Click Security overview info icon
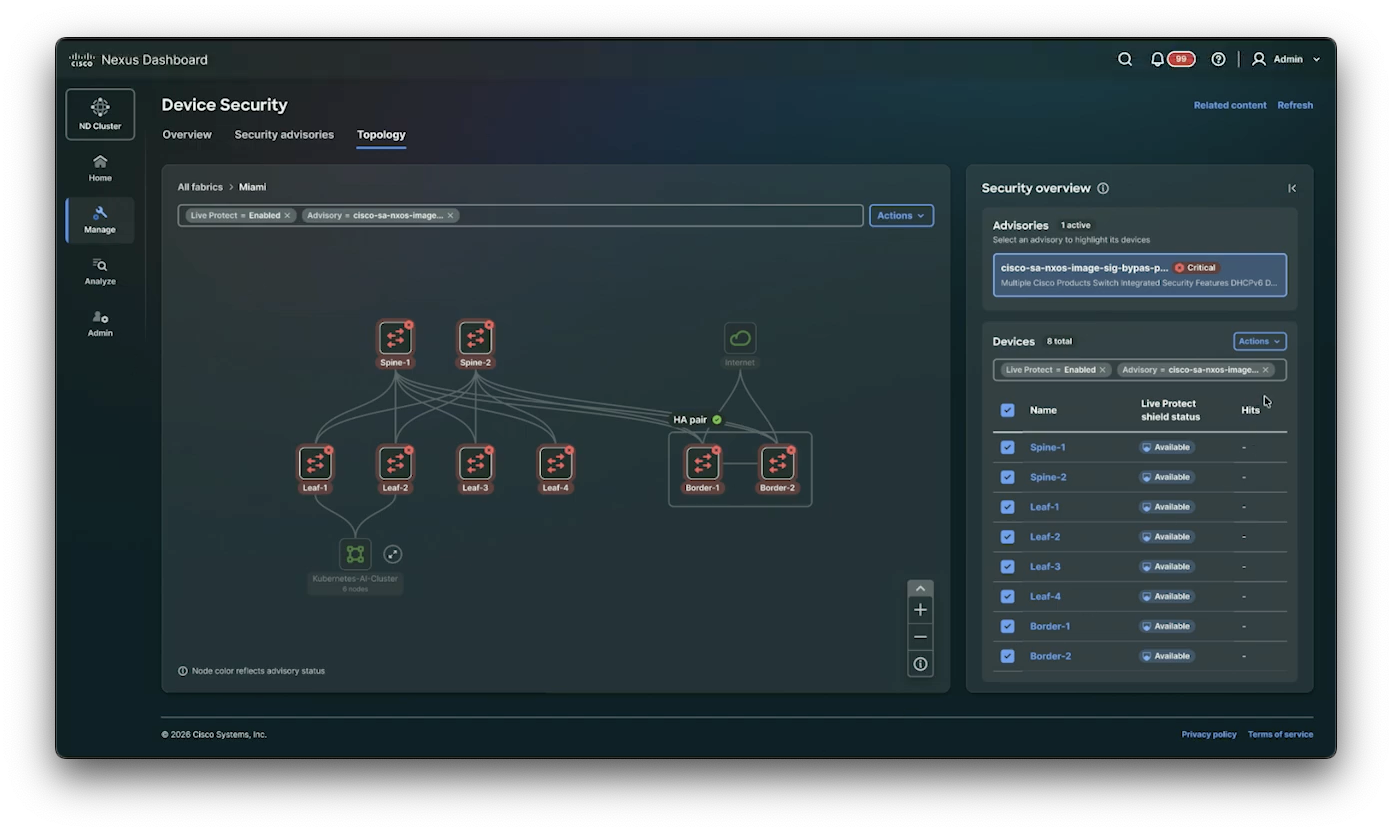Viewport: 1392px width, 832px height. click(x=1103, y=188)
